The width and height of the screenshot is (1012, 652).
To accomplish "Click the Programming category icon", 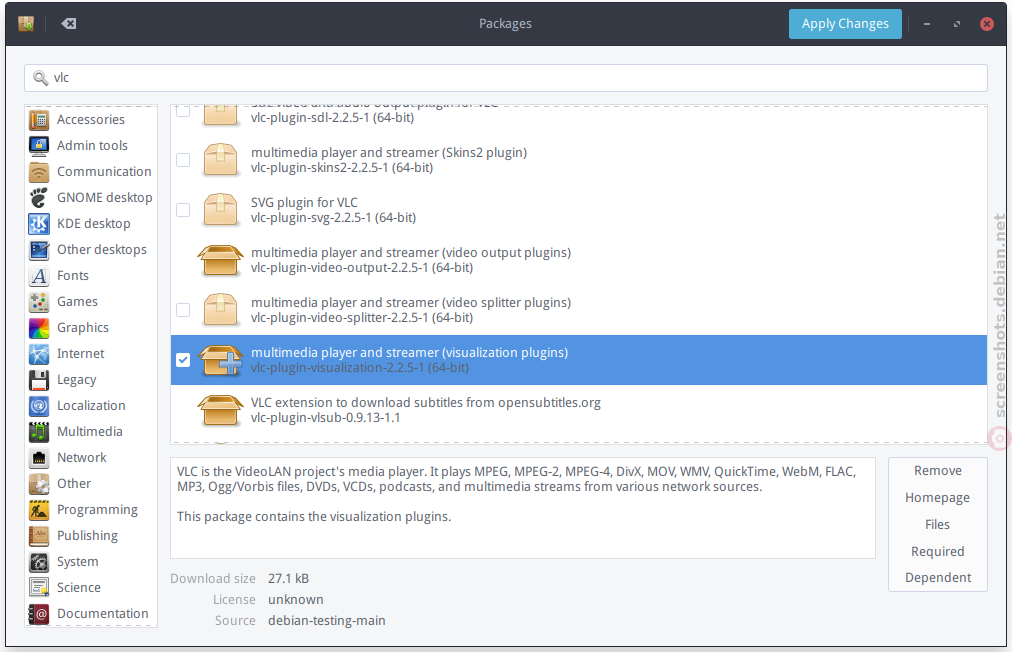I will click(39, 510).
